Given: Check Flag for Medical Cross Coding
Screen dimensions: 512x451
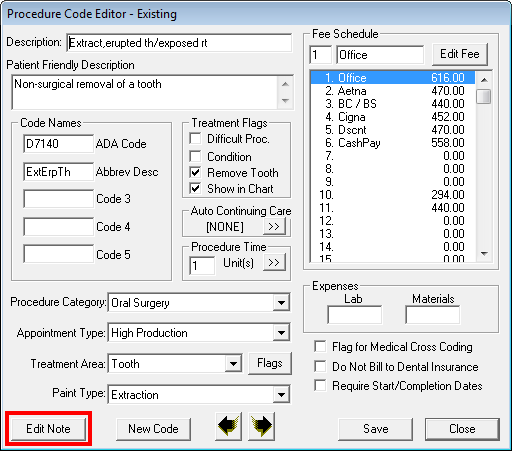Looking at the screenshot, I should click(x=320, y=346).
